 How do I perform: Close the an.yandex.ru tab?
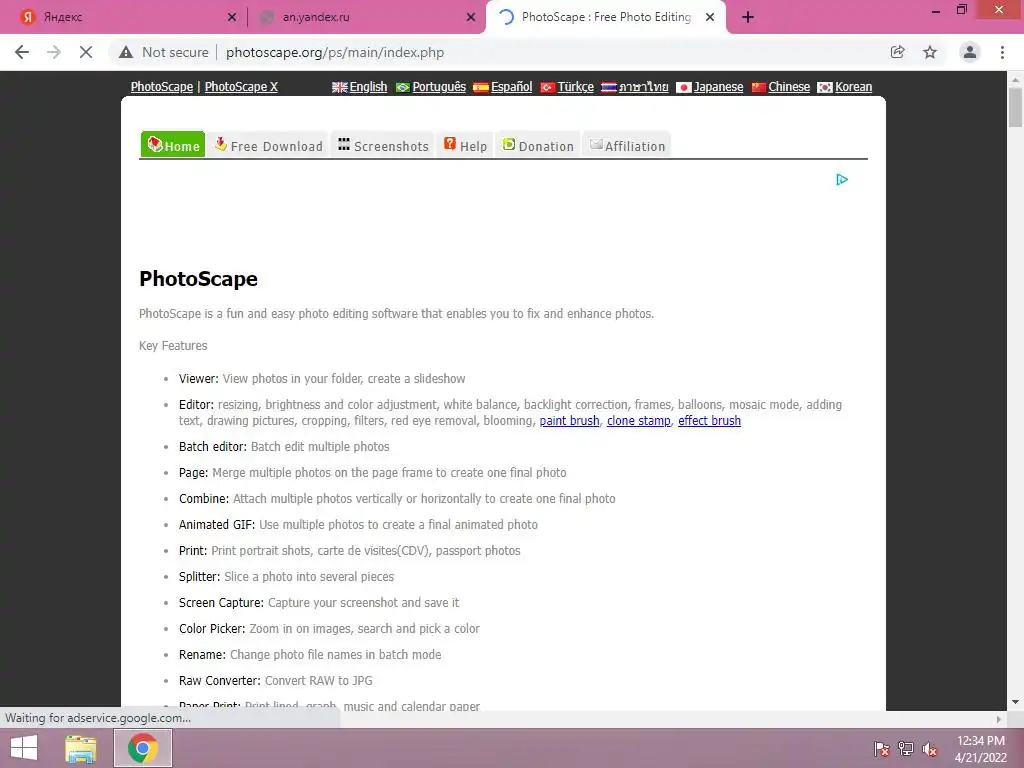pos(471,17)
